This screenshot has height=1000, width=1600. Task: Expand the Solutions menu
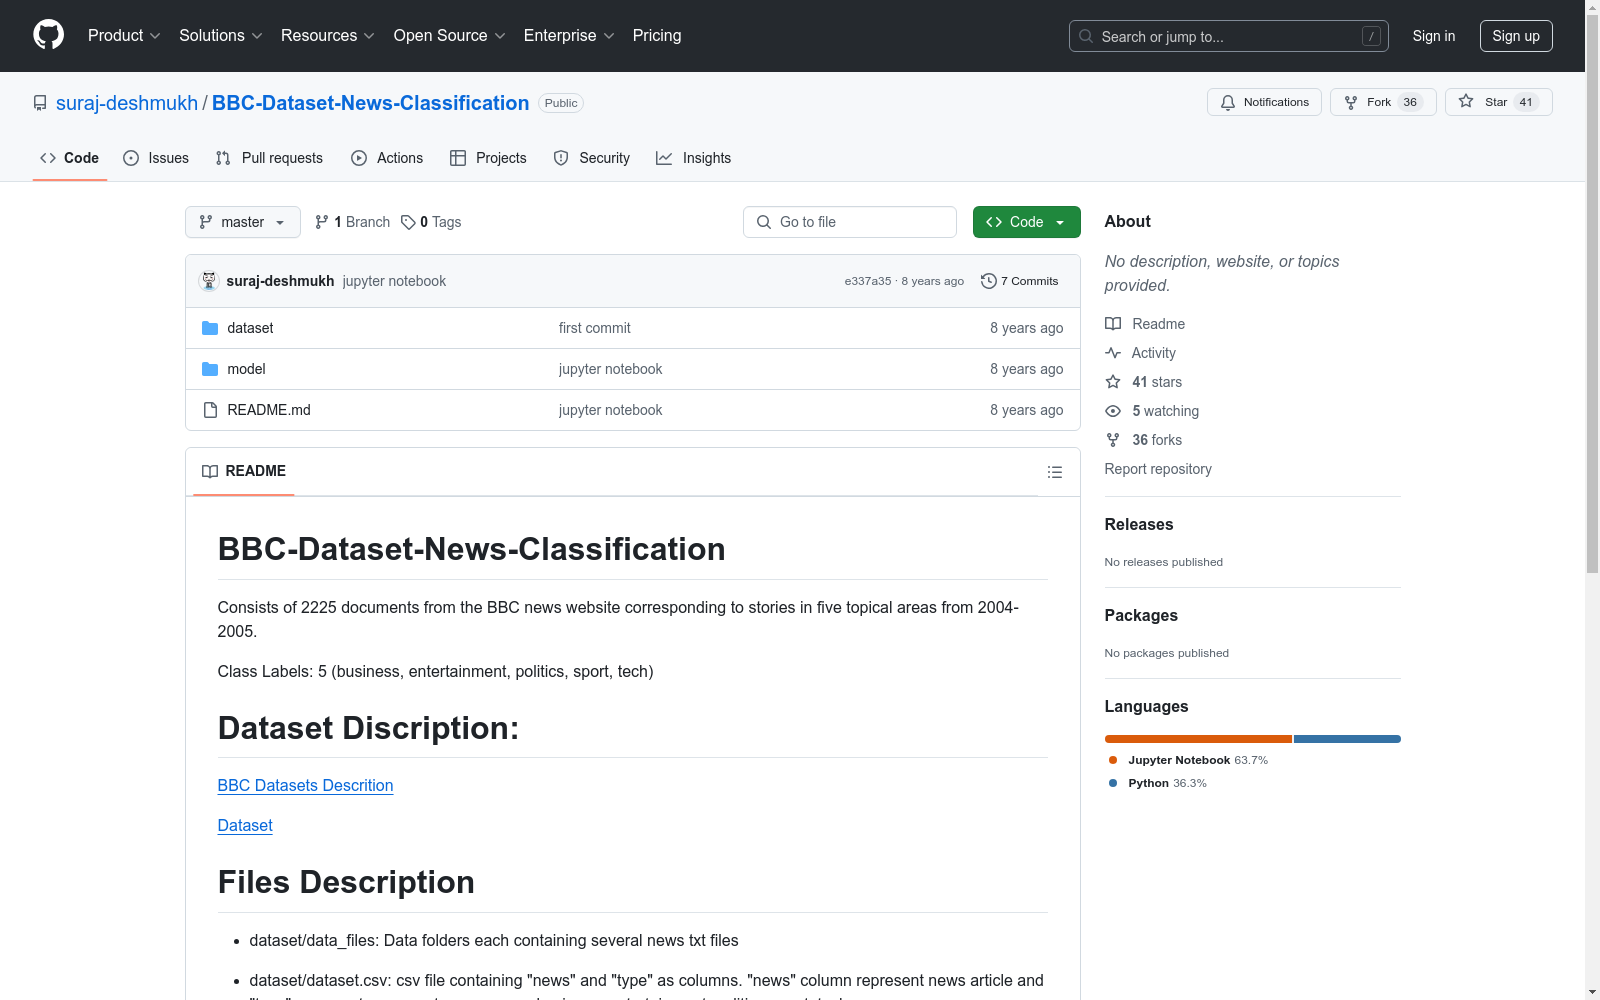click(221, 35)
